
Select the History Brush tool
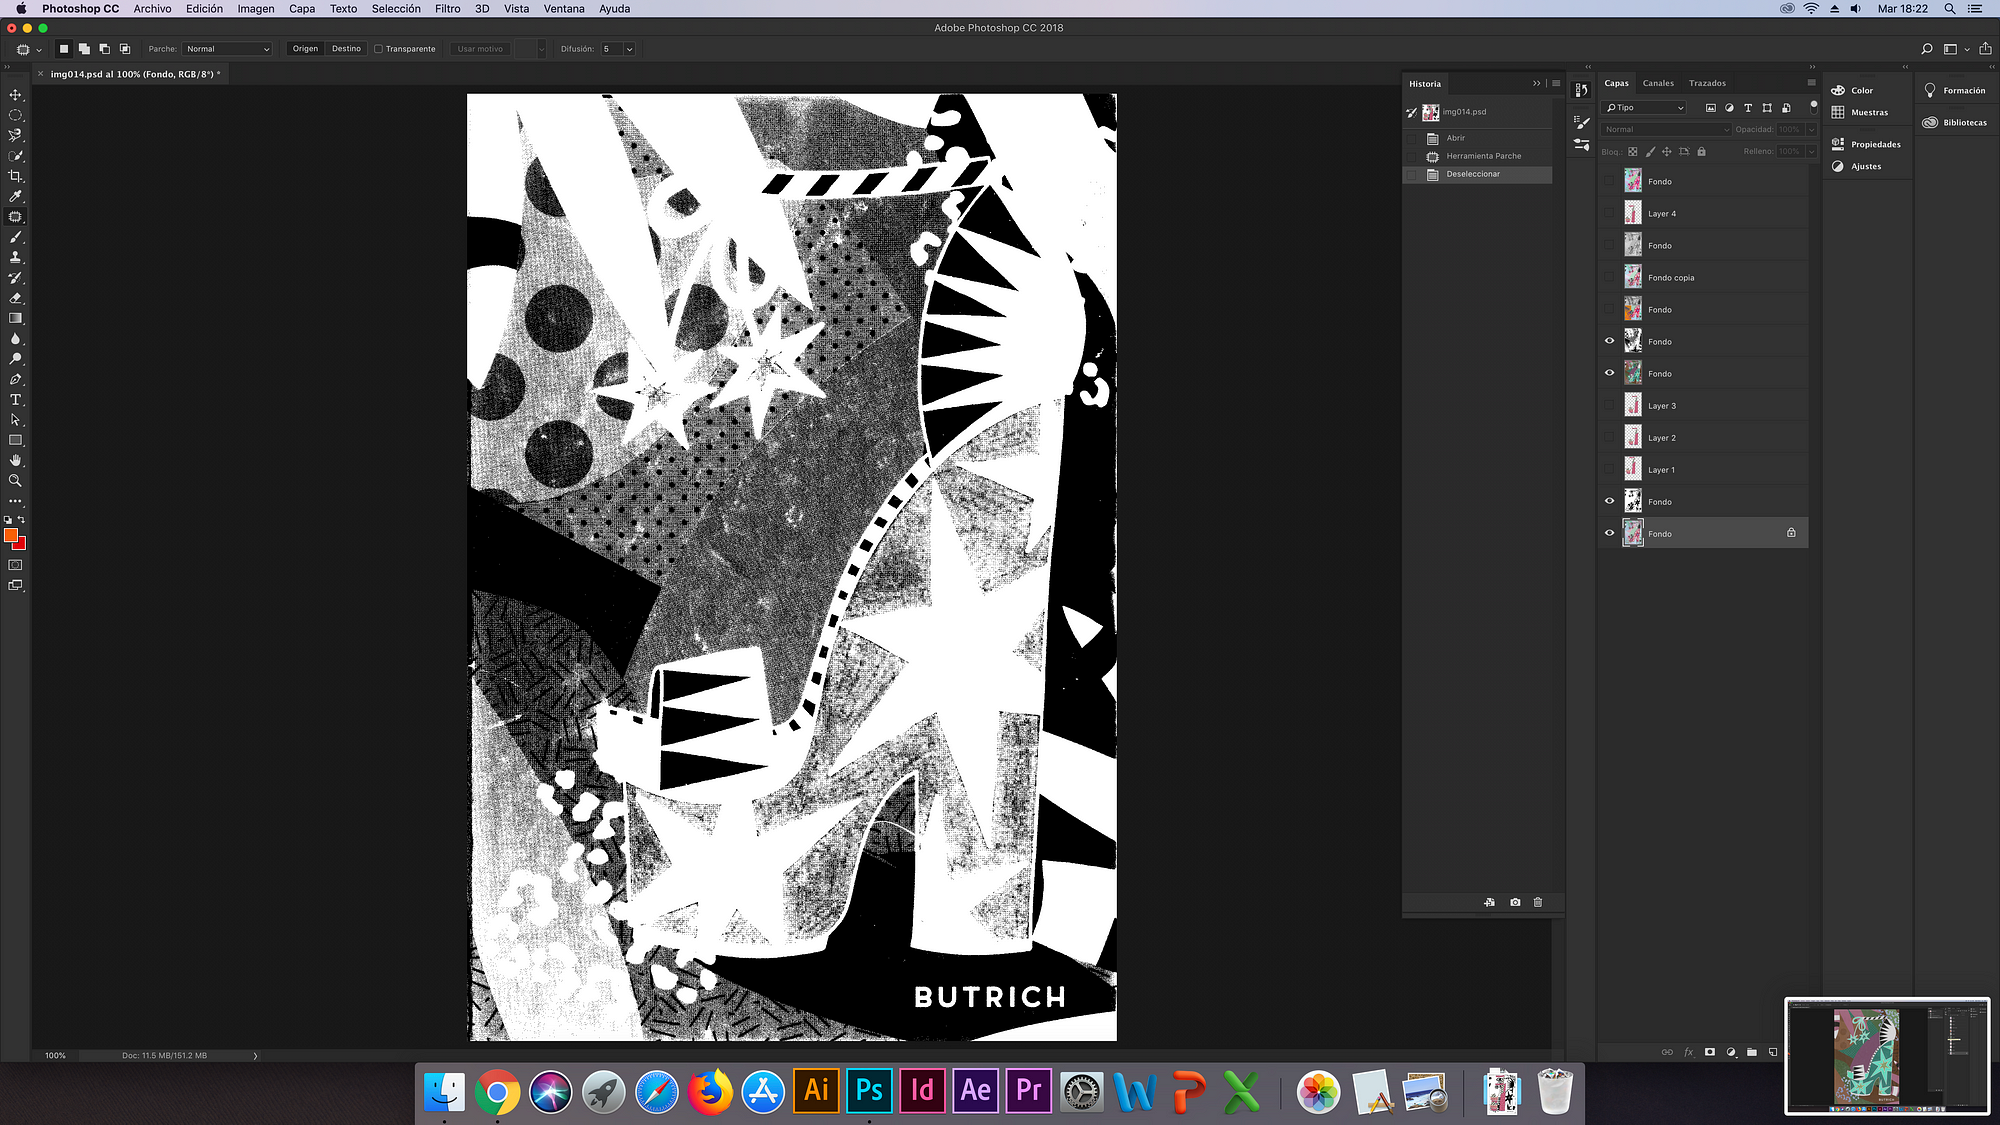tap(15, 278)
